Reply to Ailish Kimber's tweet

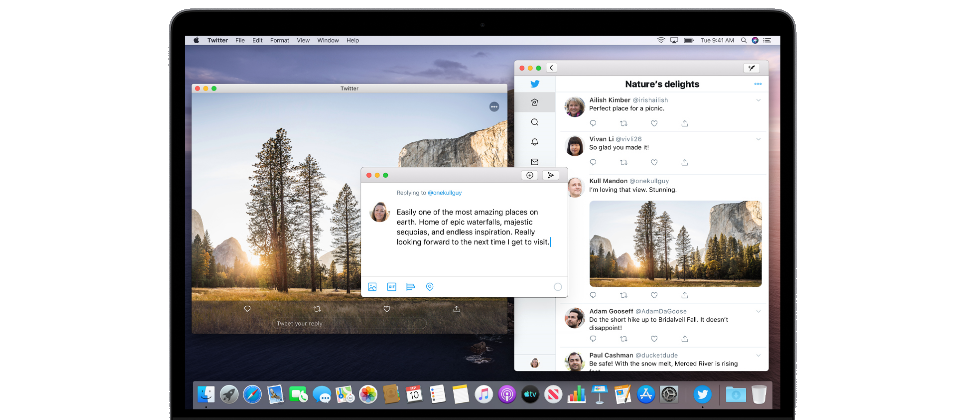[593, 123]
